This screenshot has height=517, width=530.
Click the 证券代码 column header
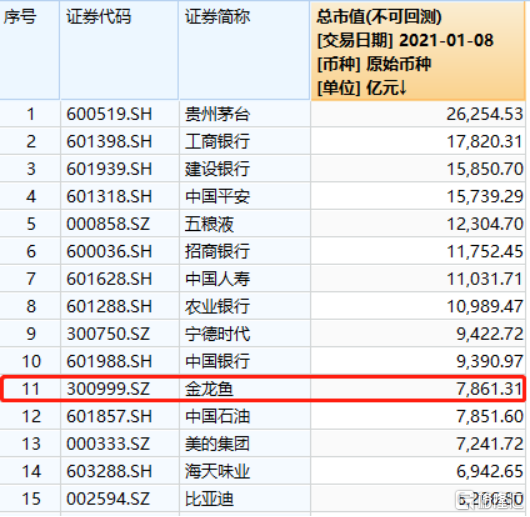pyautogui.click(x=119, y=50)
